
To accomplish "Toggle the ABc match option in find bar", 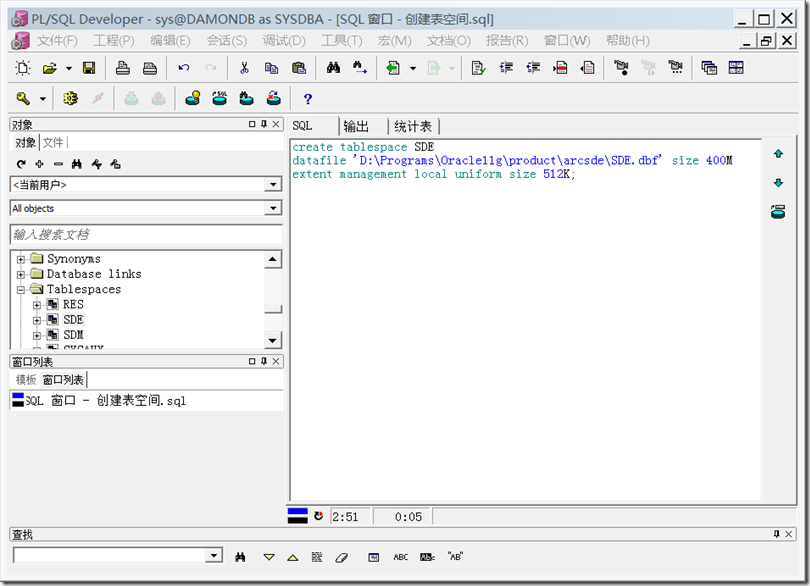I will (x=427, y=557).
